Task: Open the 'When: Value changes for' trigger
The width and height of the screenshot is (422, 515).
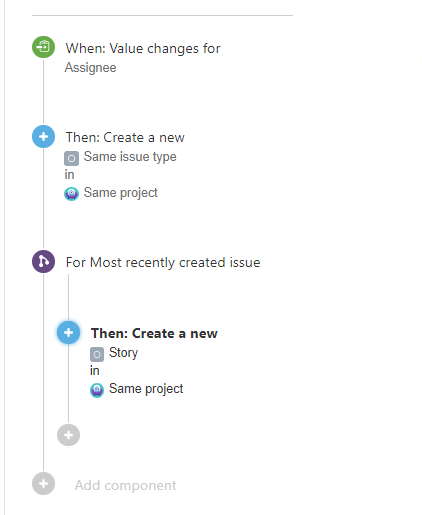Action: pos(143,49)
